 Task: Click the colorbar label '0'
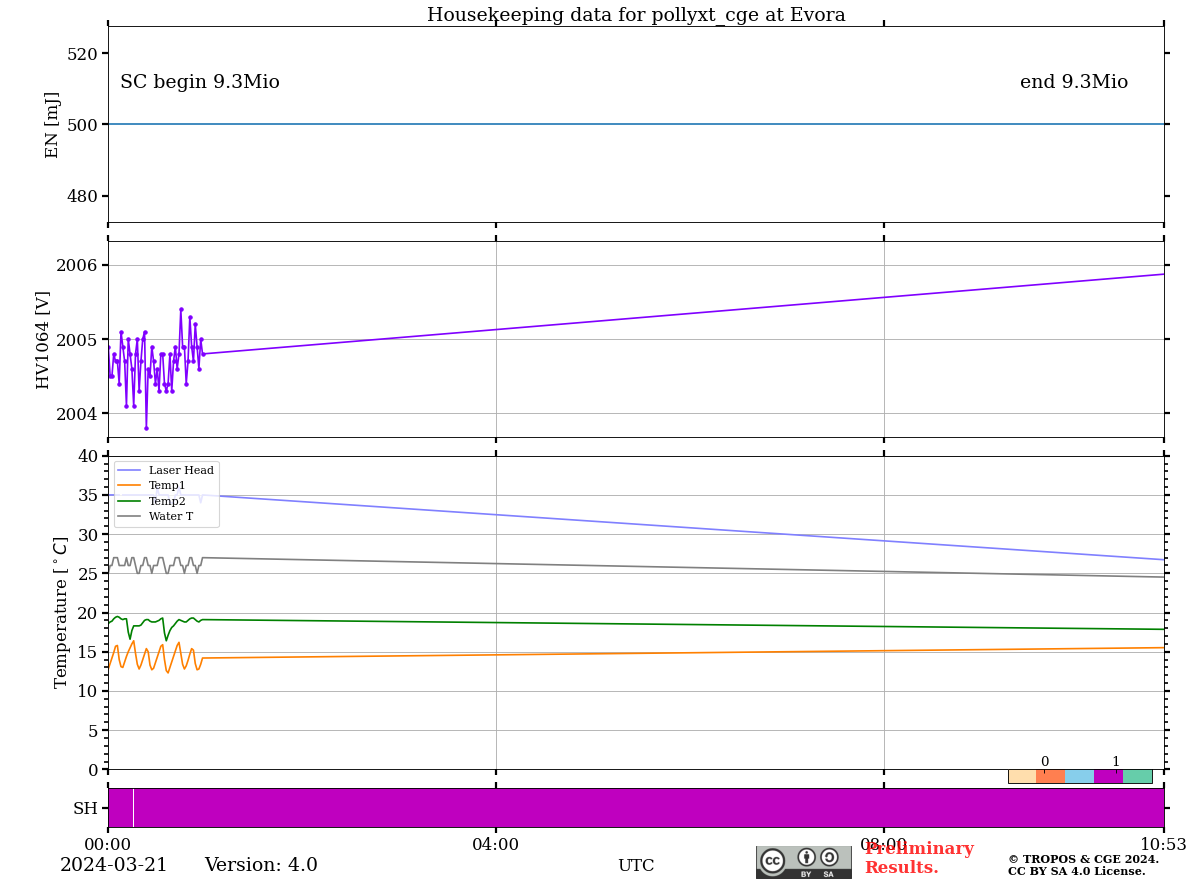click(1044, 761)
